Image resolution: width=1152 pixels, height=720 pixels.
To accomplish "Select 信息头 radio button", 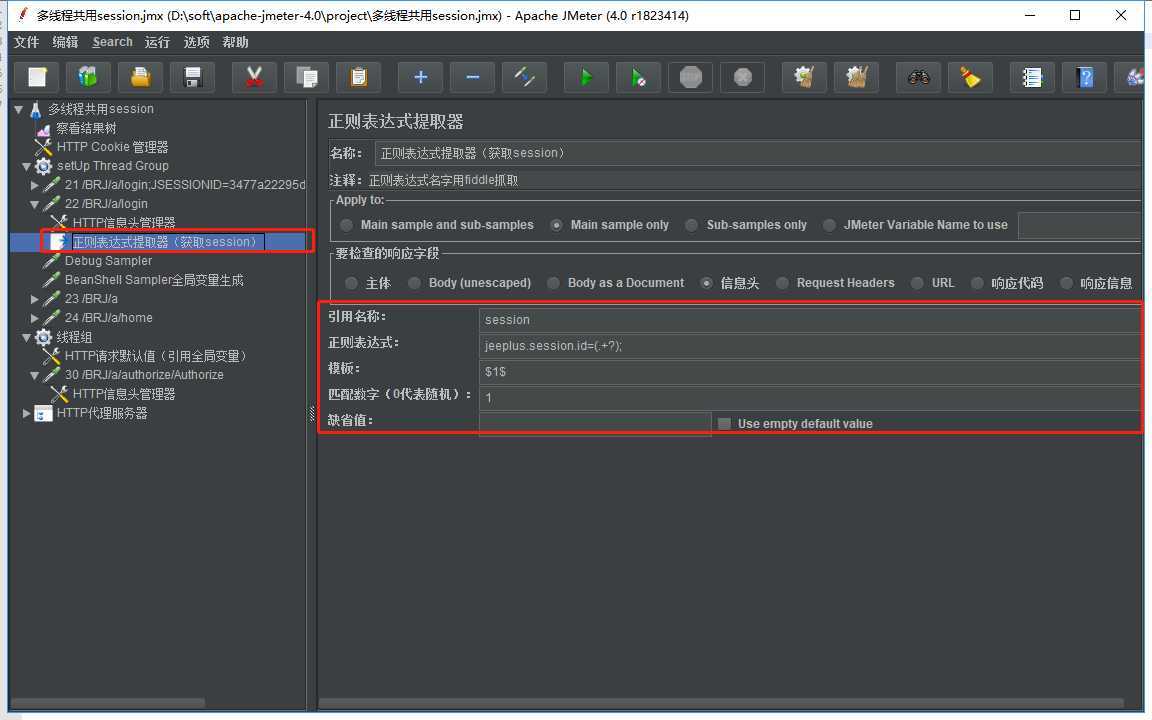I will point(706,283).
